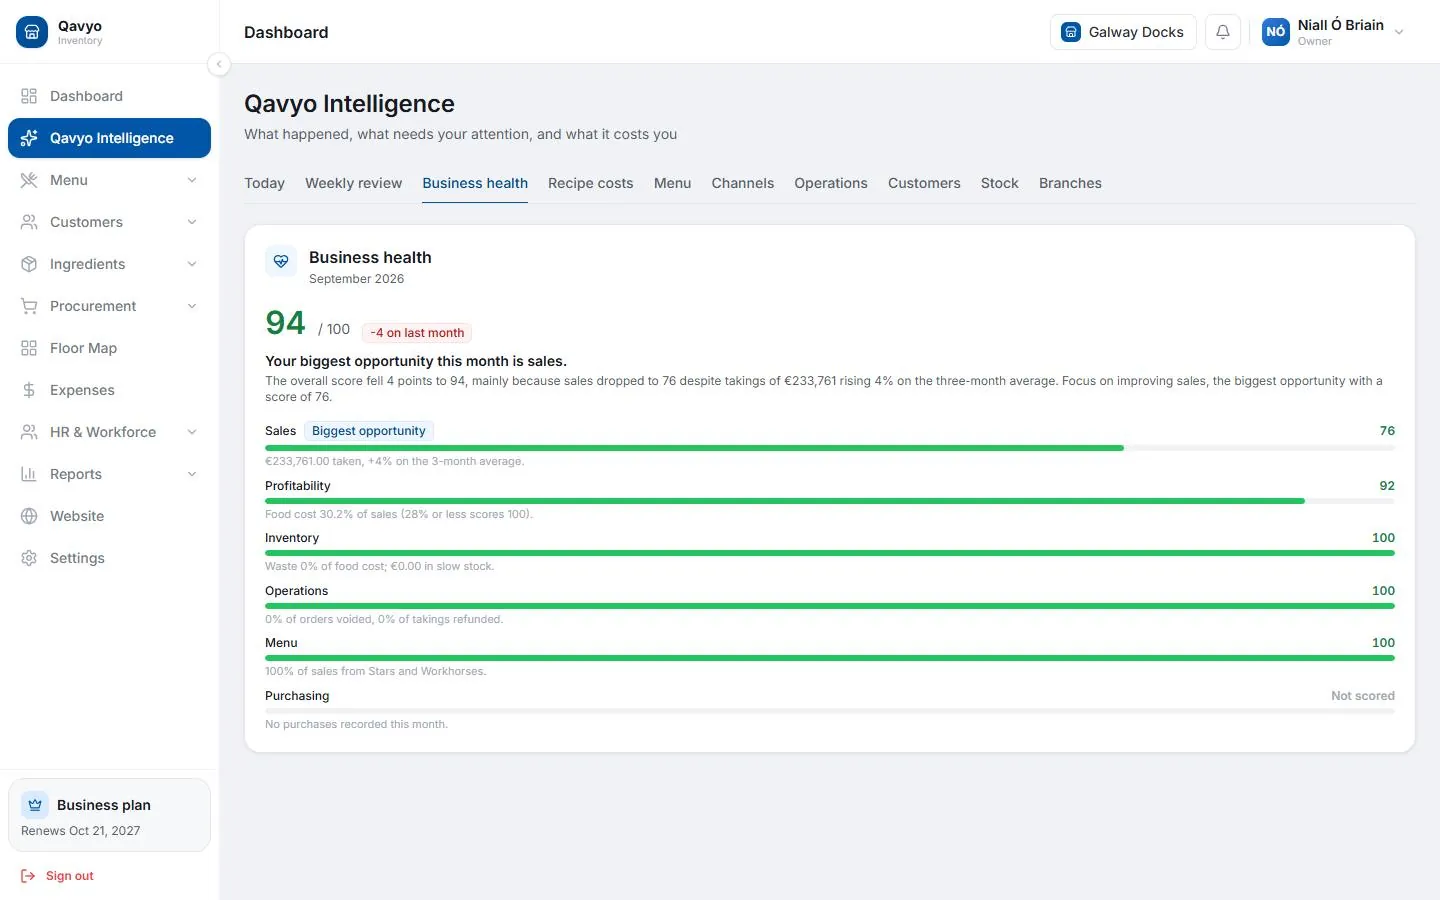
Task: Click the Menu utensils icon in sidebar
Action: click(29, 180)
